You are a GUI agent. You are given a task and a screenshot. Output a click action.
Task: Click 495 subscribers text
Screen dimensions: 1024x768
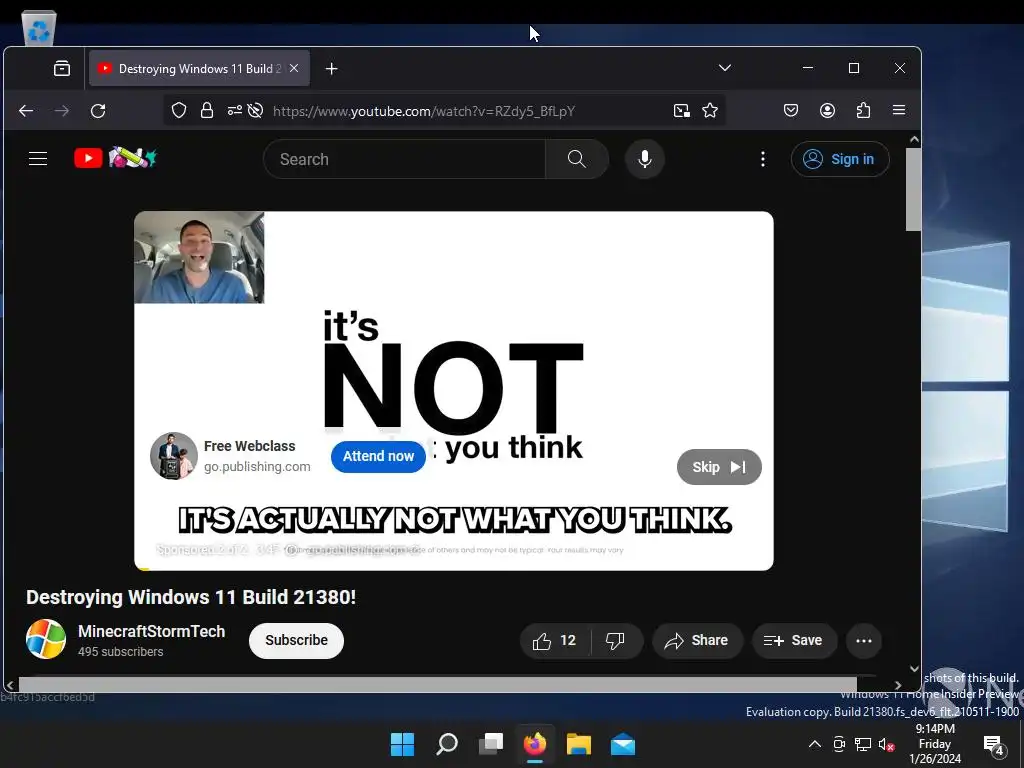[x=121, y=652]
